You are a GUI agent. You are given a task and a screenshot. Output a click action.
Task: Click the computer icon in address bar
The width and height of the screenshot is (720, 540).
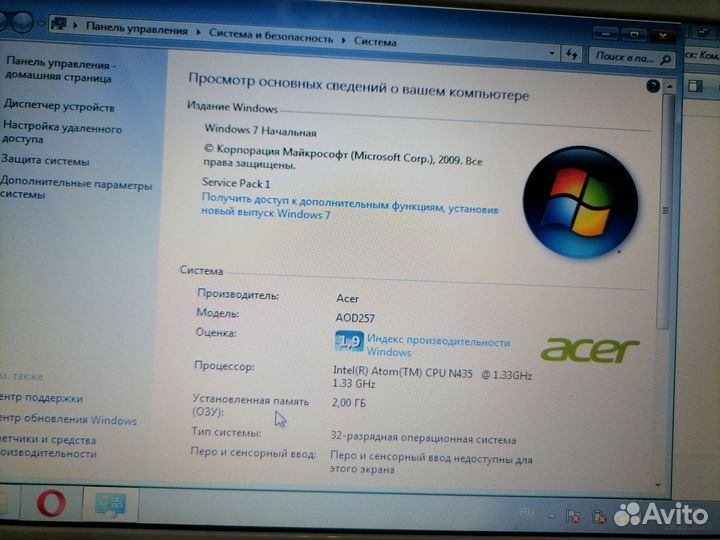[59, 23]
